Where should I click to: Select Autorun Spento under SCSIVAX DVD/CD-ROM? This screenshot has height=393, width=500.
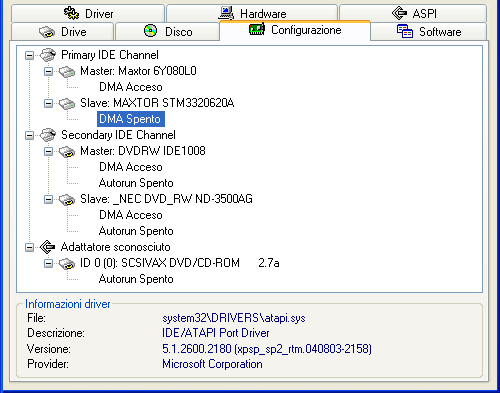(x=136, y=279)
